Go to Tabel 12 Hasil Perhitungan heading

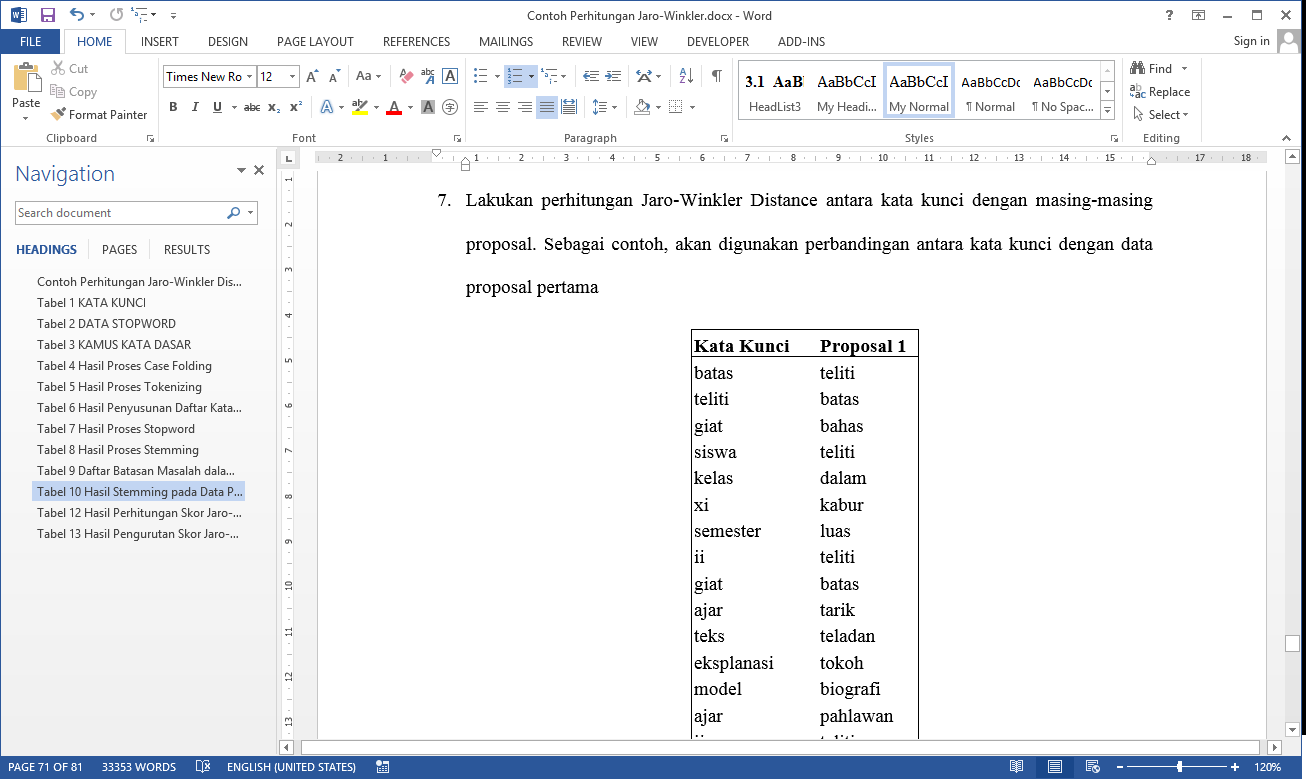tap(139, 513)
